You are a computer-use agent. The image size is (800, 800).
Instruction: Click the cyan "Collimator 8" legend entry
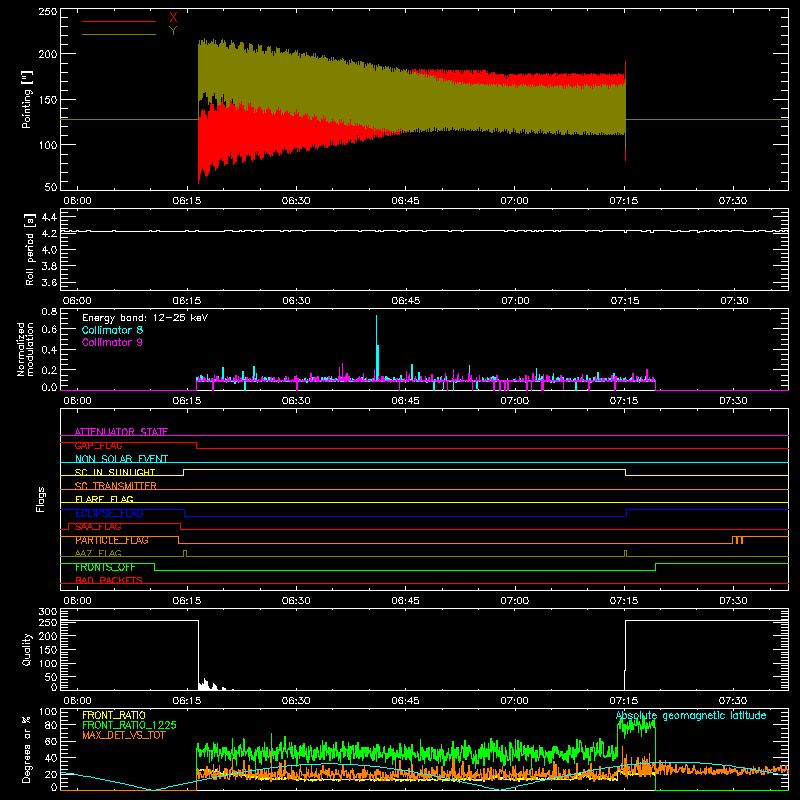pyautogui.click(x=112, y=330)
